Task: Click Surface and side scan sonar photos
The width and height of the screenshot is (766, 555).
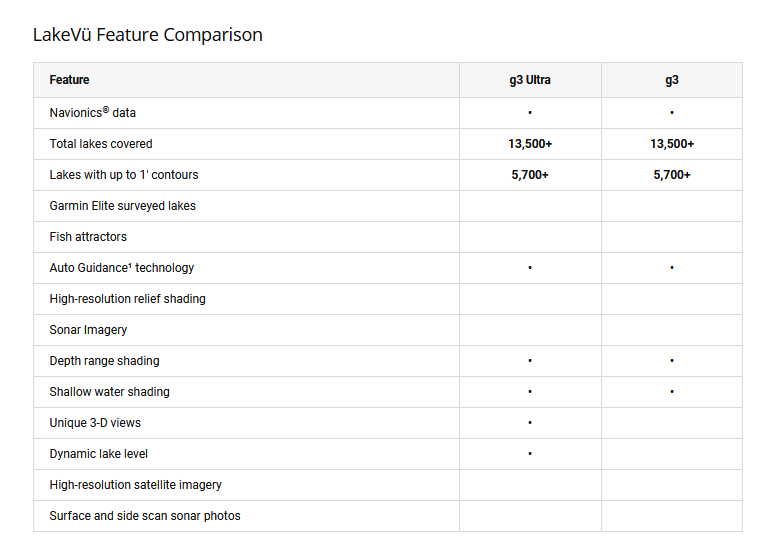Action: point(145,516)
